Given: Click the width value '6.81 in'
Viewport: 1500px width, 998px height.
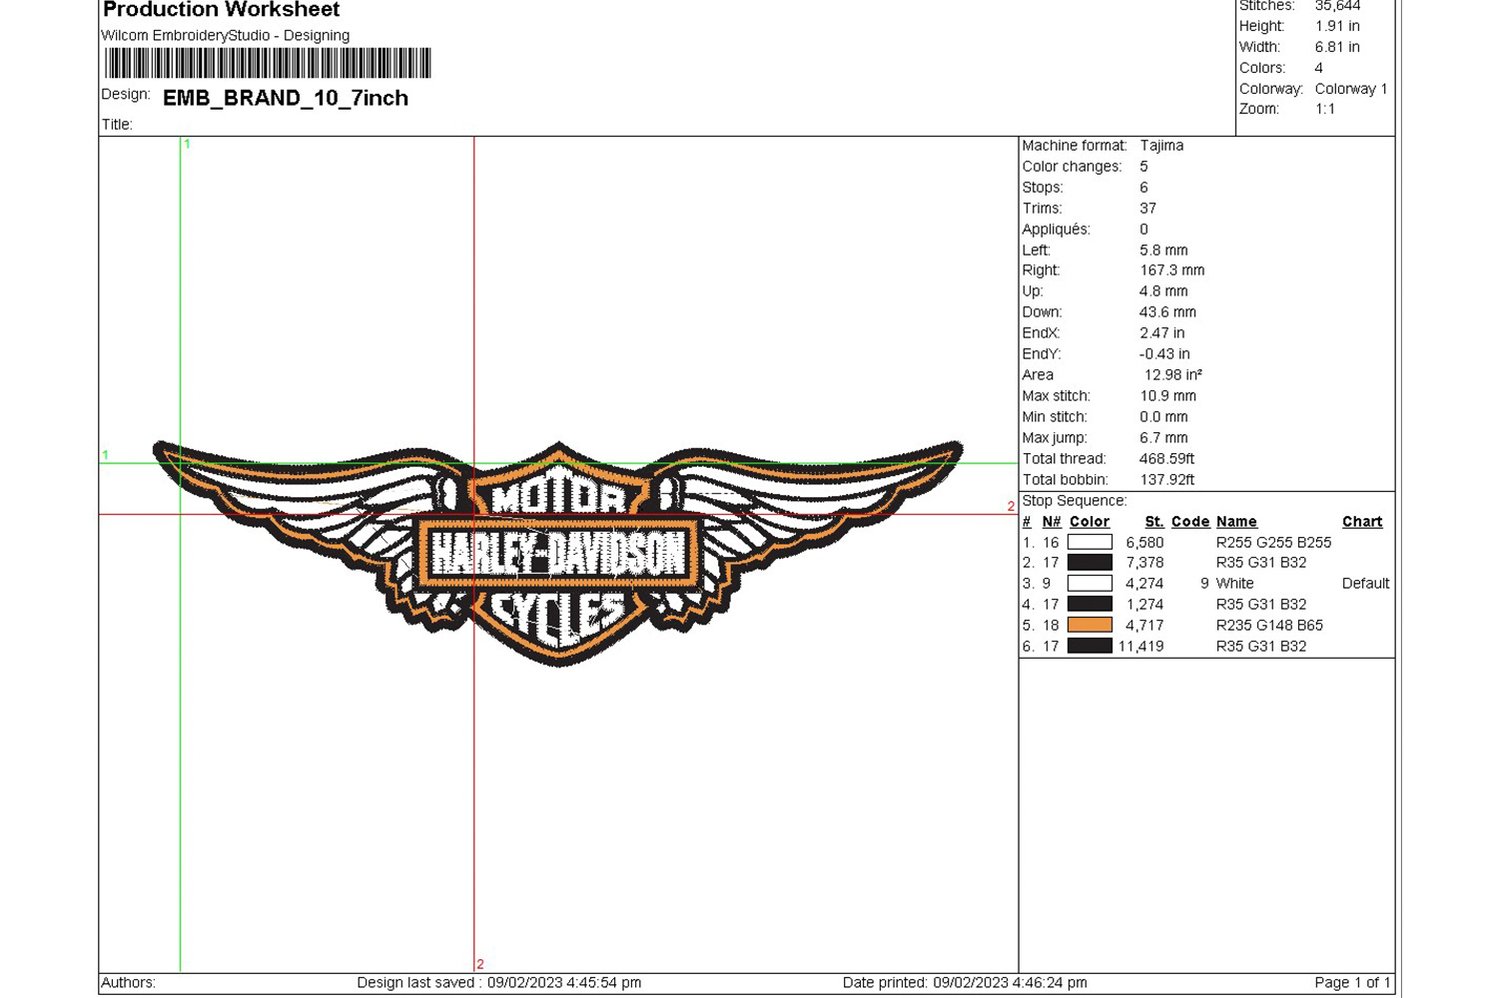Looking at the screenshot, I should (x=1337, y=47).
